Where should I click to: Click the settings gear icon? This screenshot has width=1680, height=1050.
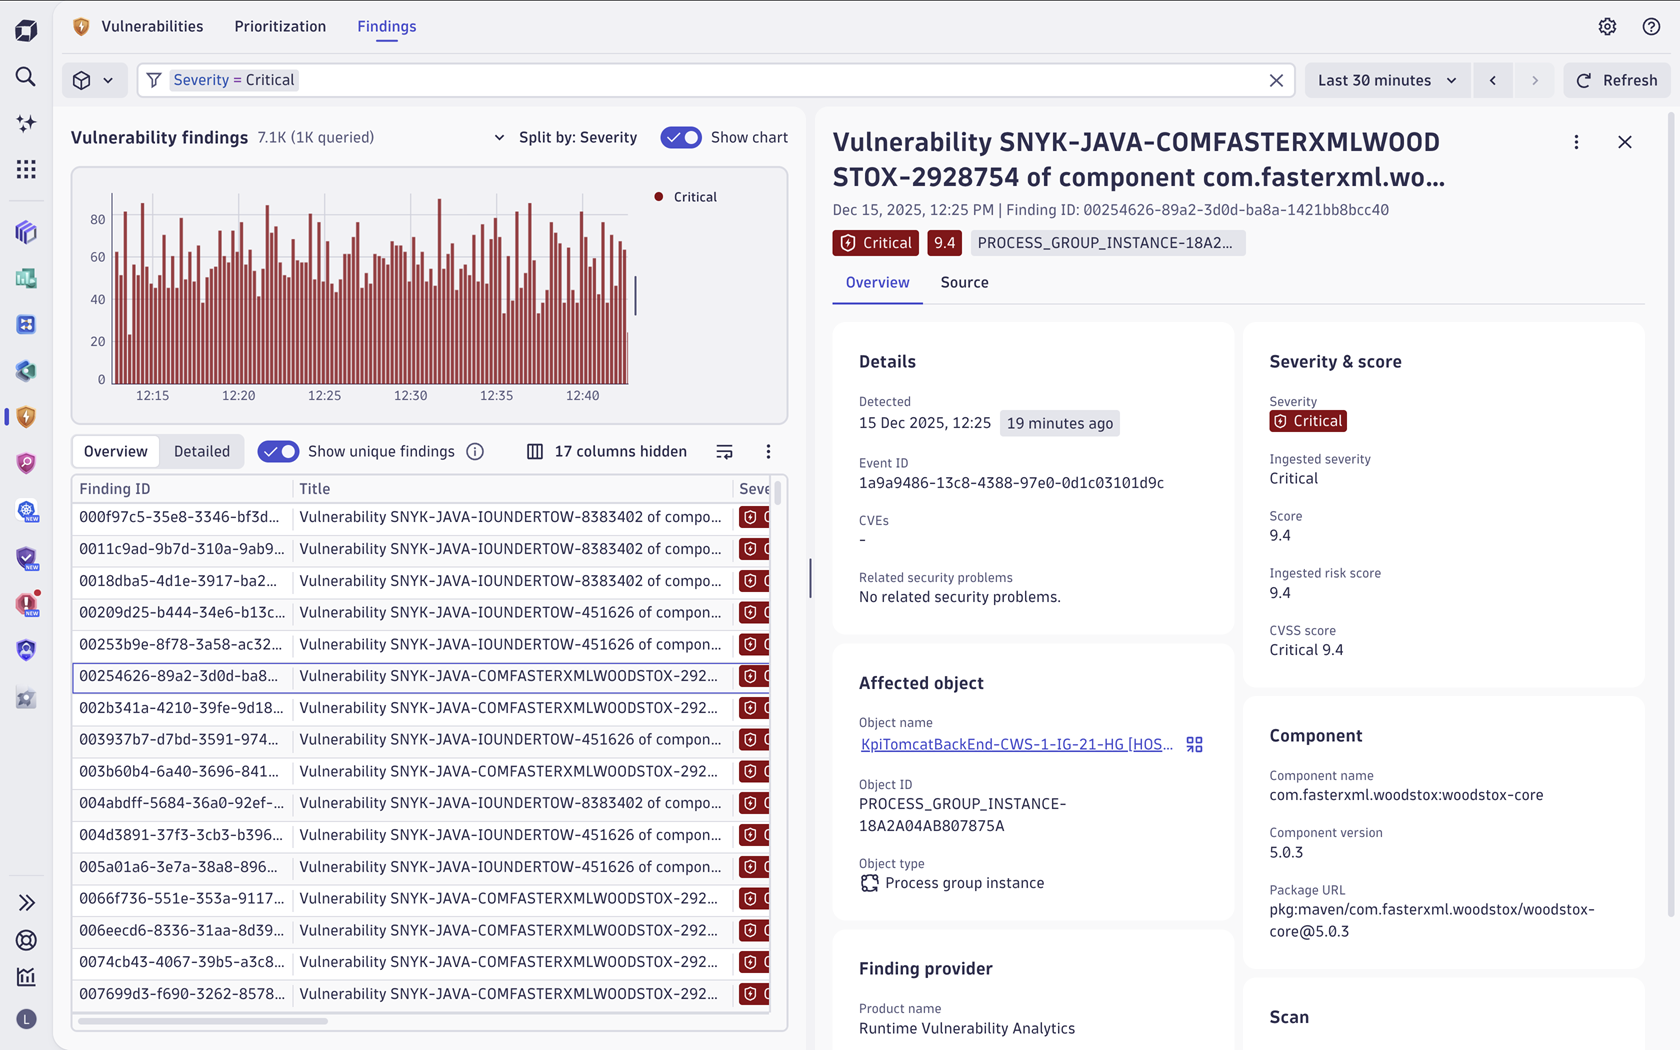pos(1607,27)
